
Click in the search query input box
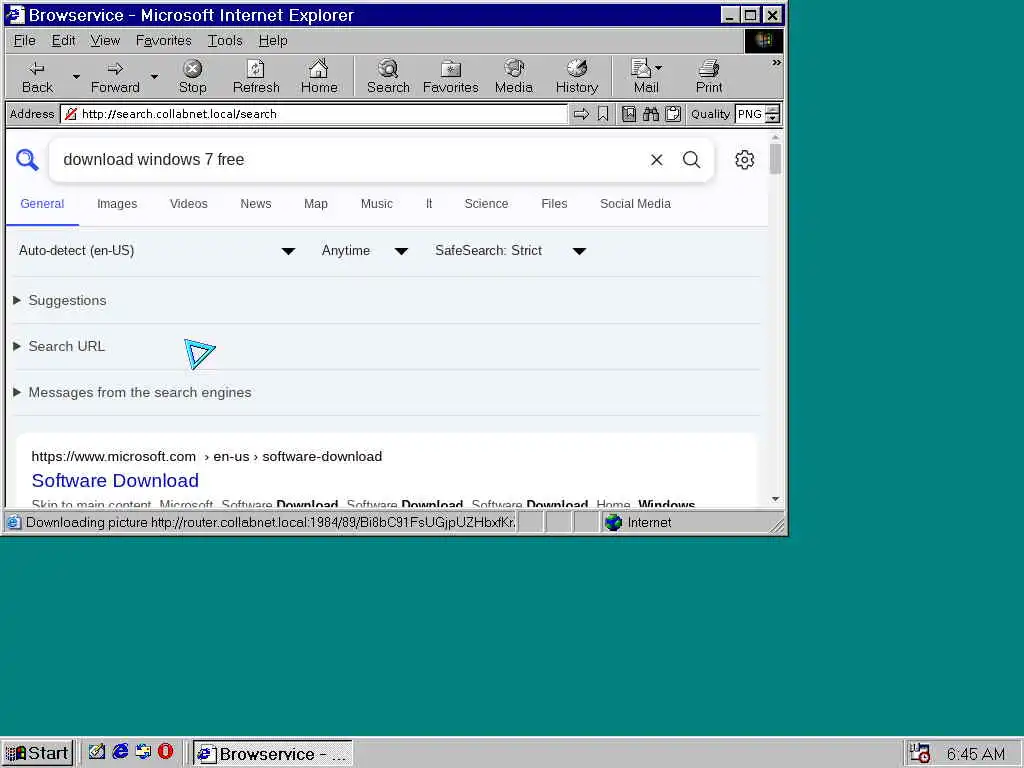click(x=349, y=160)
